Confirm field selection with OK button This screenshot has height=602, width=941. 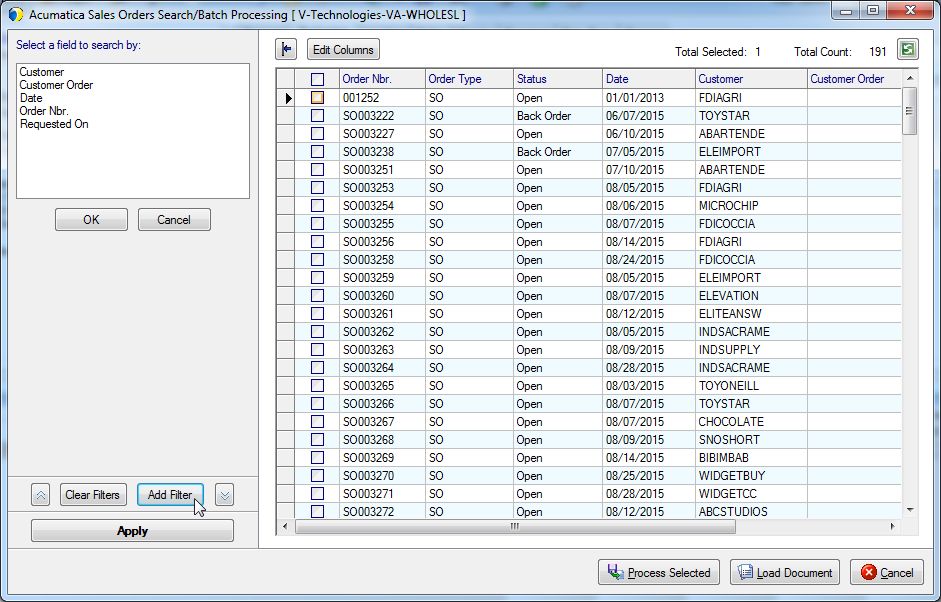pyautogui.click(x=91, y=220)
